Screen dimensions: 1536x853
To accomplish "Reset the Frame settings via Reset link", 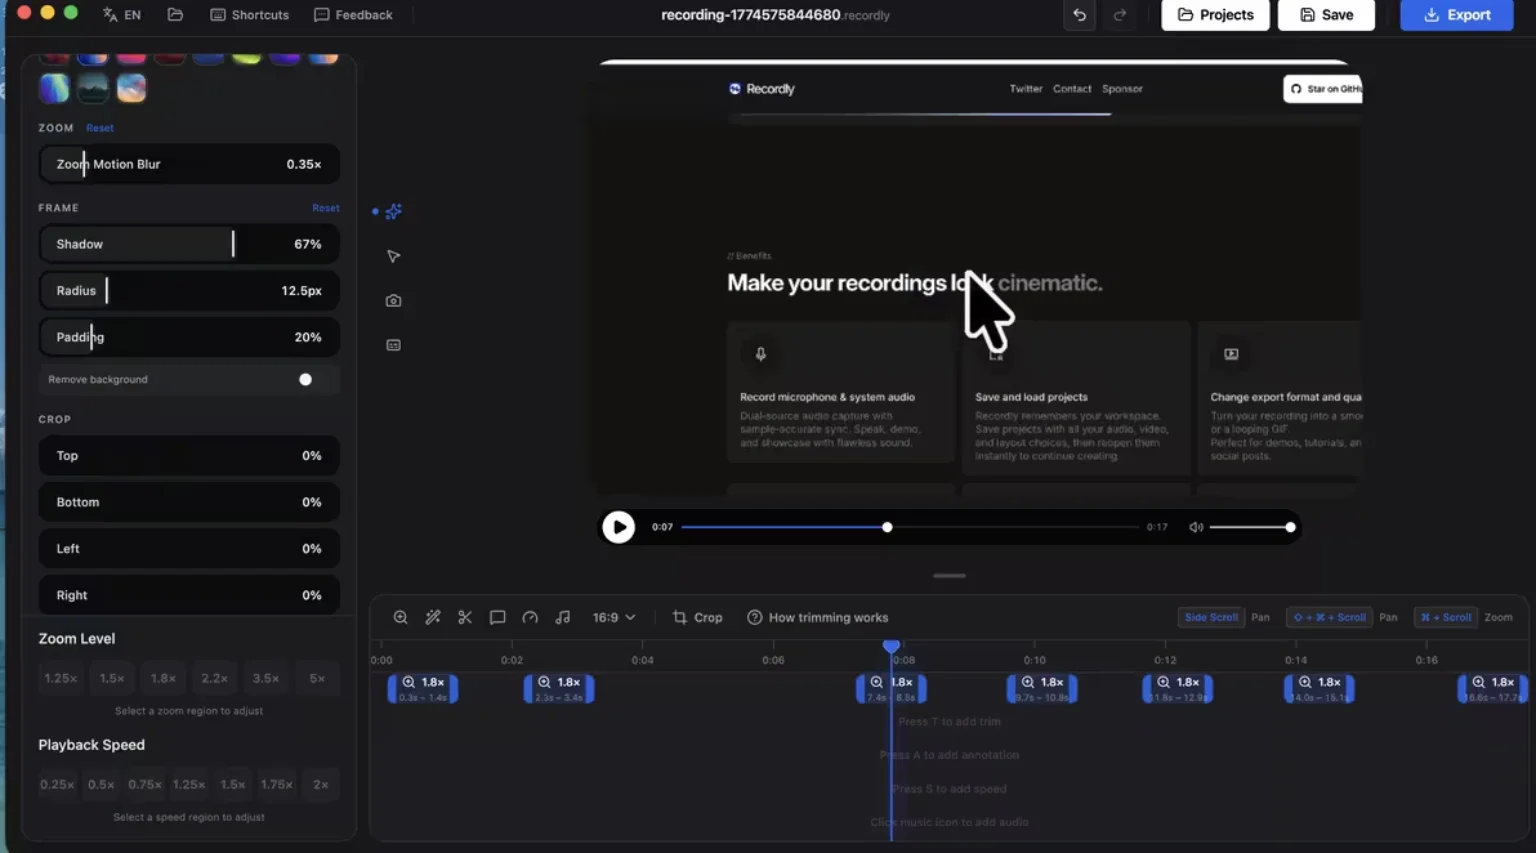I will [x=325, y=208].
